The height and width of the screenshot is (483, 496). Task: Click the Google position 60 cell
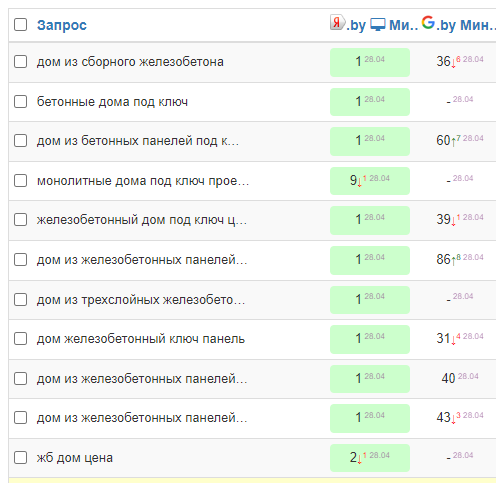click(460, 141)
